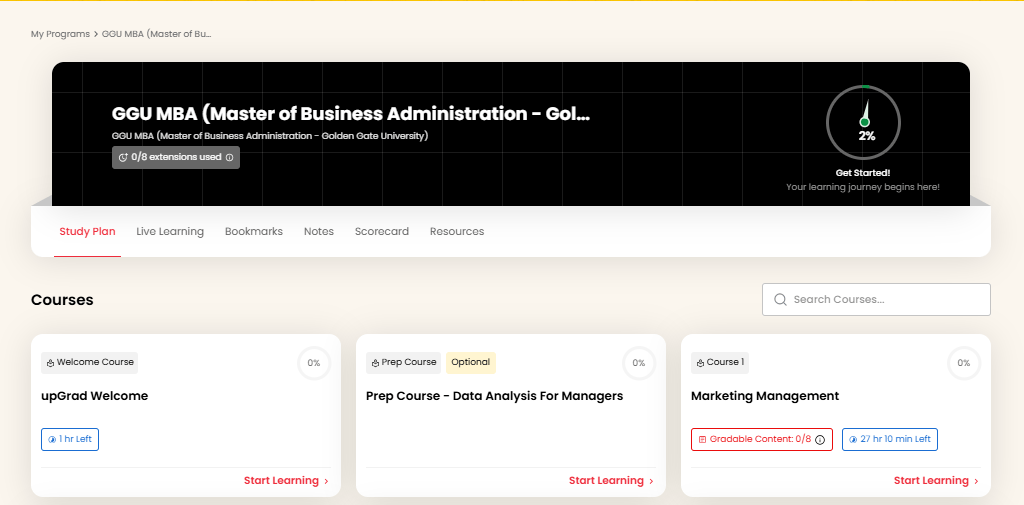Open the Bookmarks tab
The height and width of the screenshot is (505, 1024).
[x=253, y=231]
